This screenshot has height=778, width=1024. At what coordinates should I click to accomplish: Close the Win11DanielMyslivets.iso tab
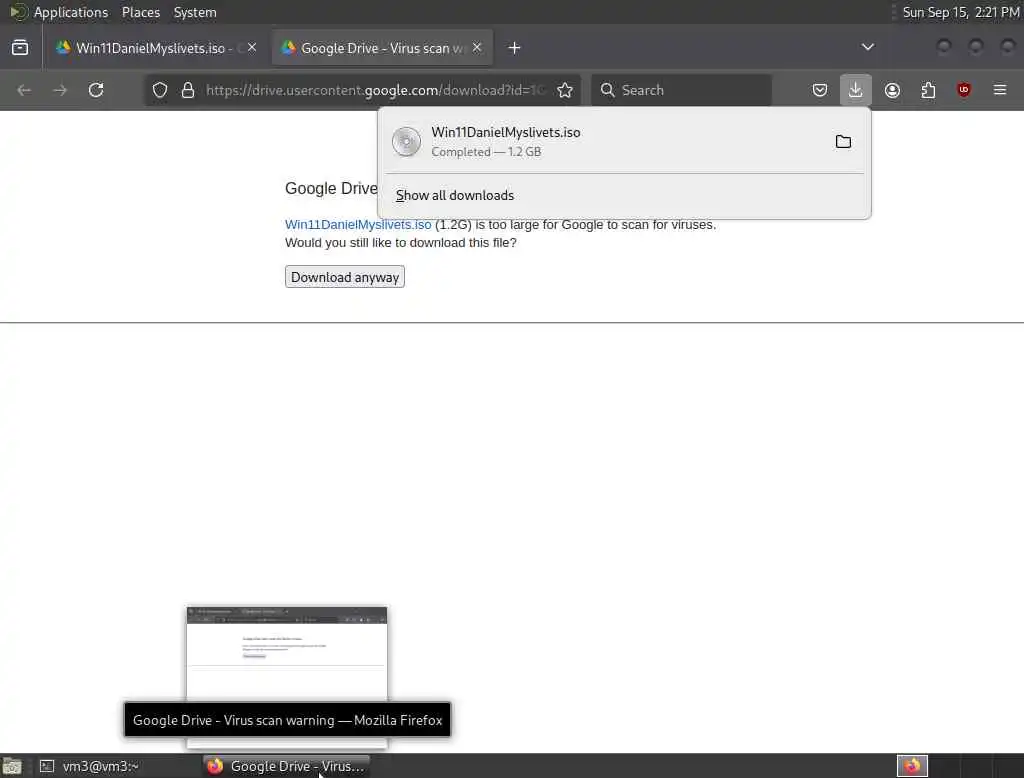252,47
